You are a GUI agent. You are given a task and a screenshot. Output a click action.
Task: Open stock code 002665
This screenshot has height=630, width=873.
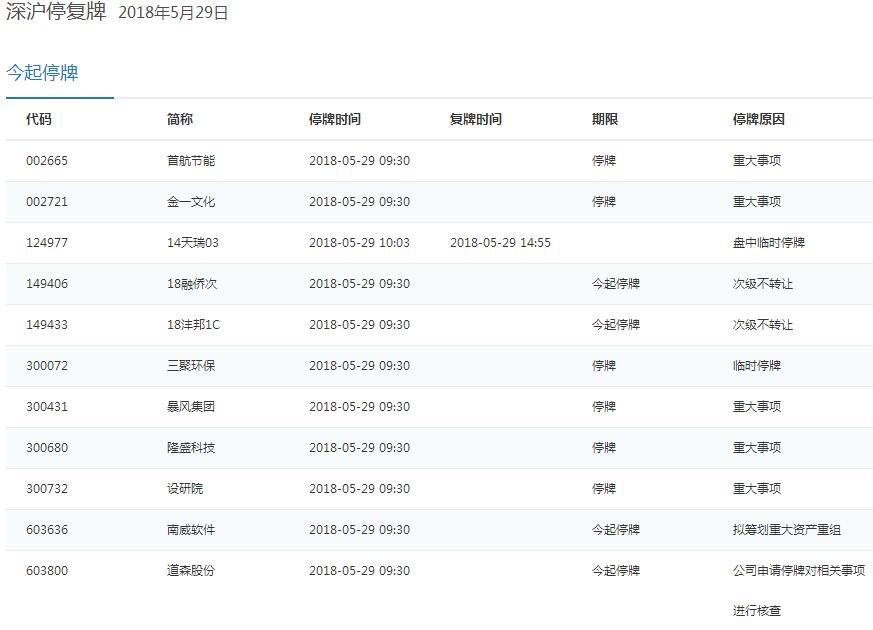click(47, 161)
